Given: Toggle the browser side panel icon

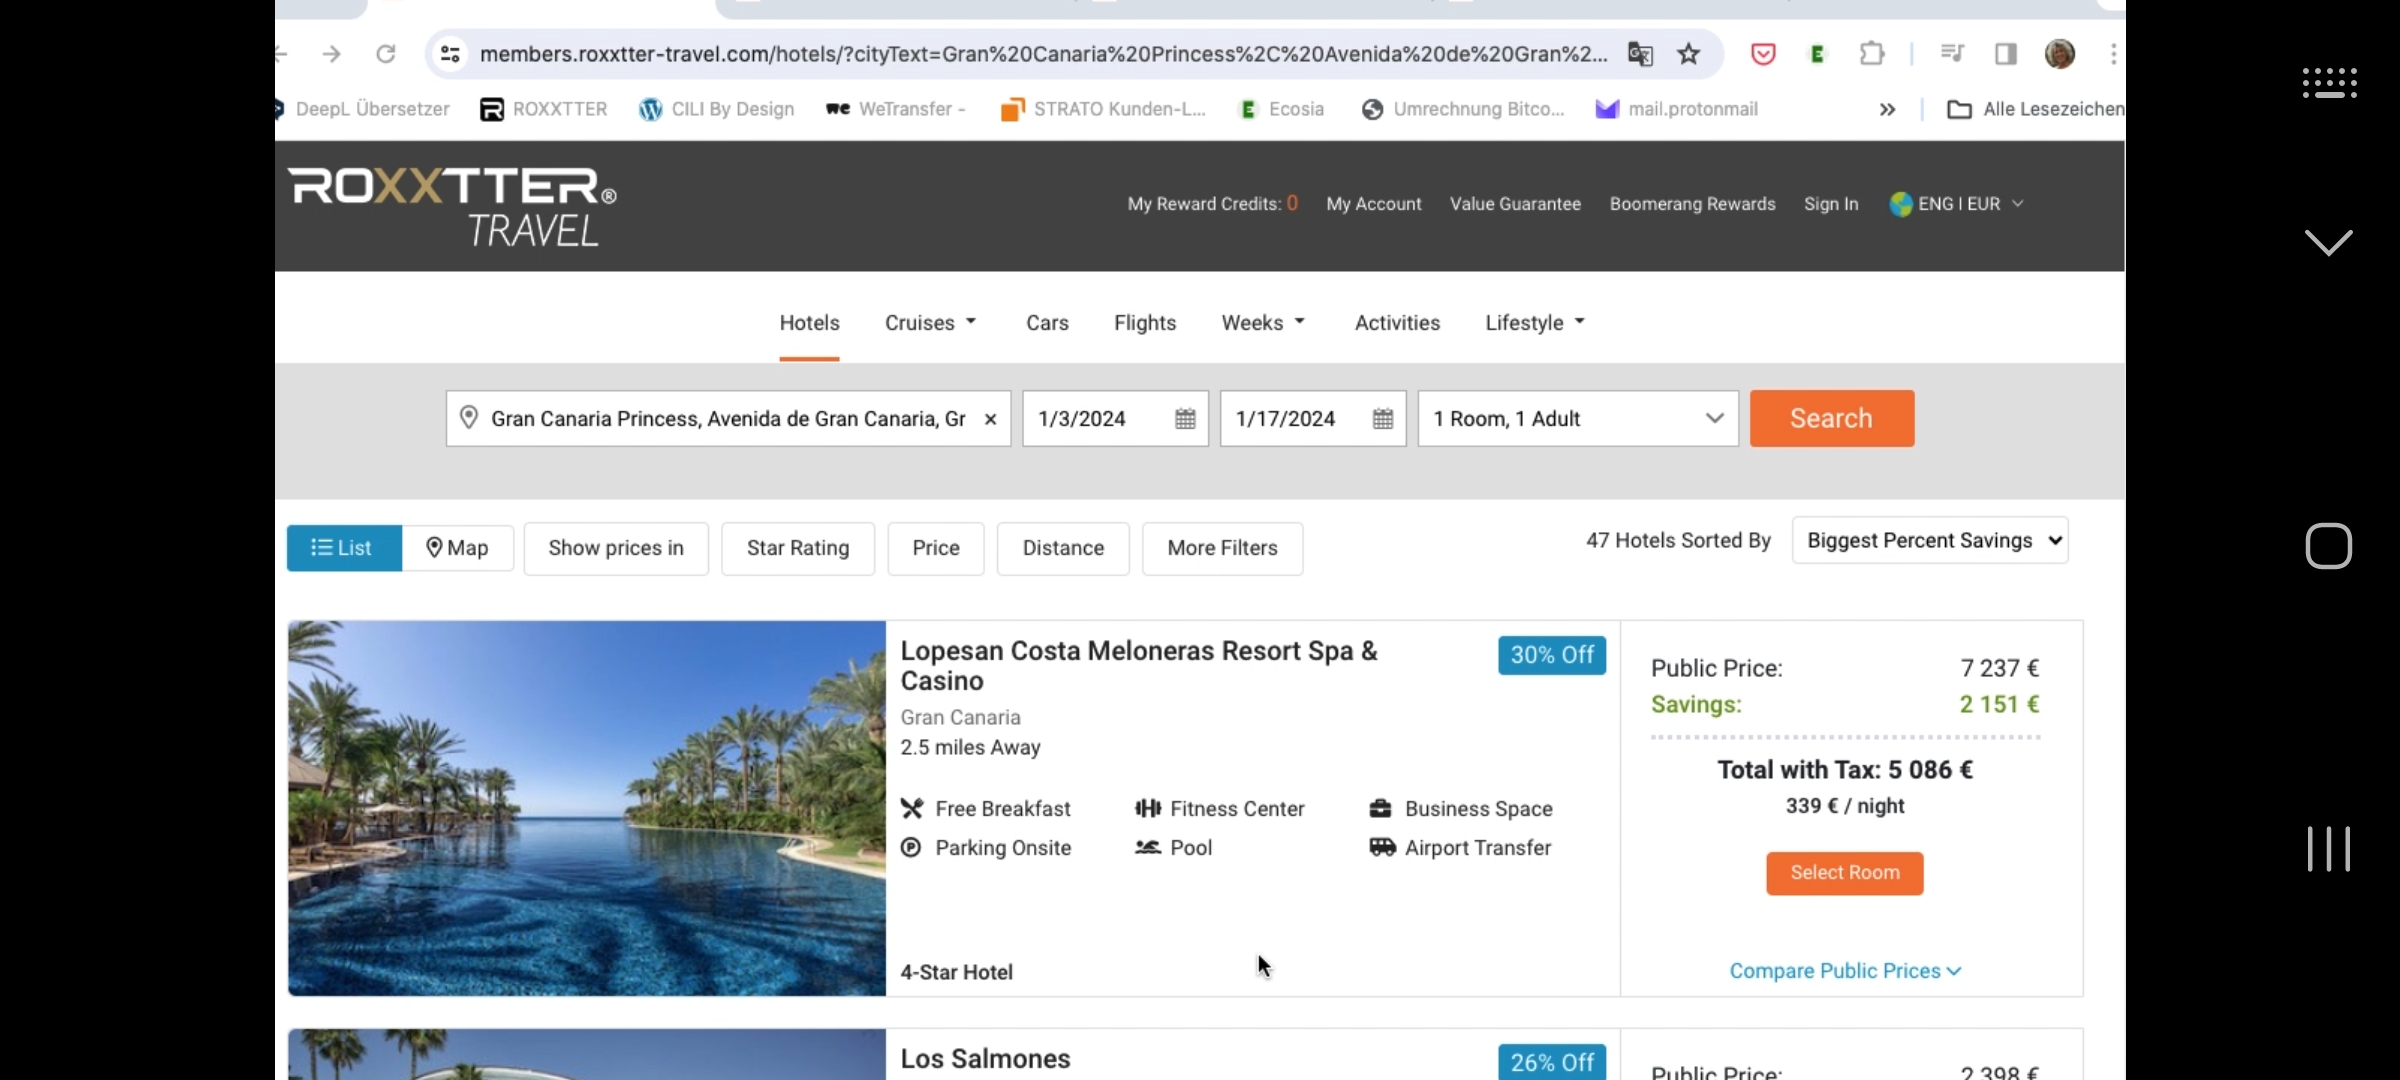Looking at the screenshot, I should pyautogui.click(x=2006, y=54).
